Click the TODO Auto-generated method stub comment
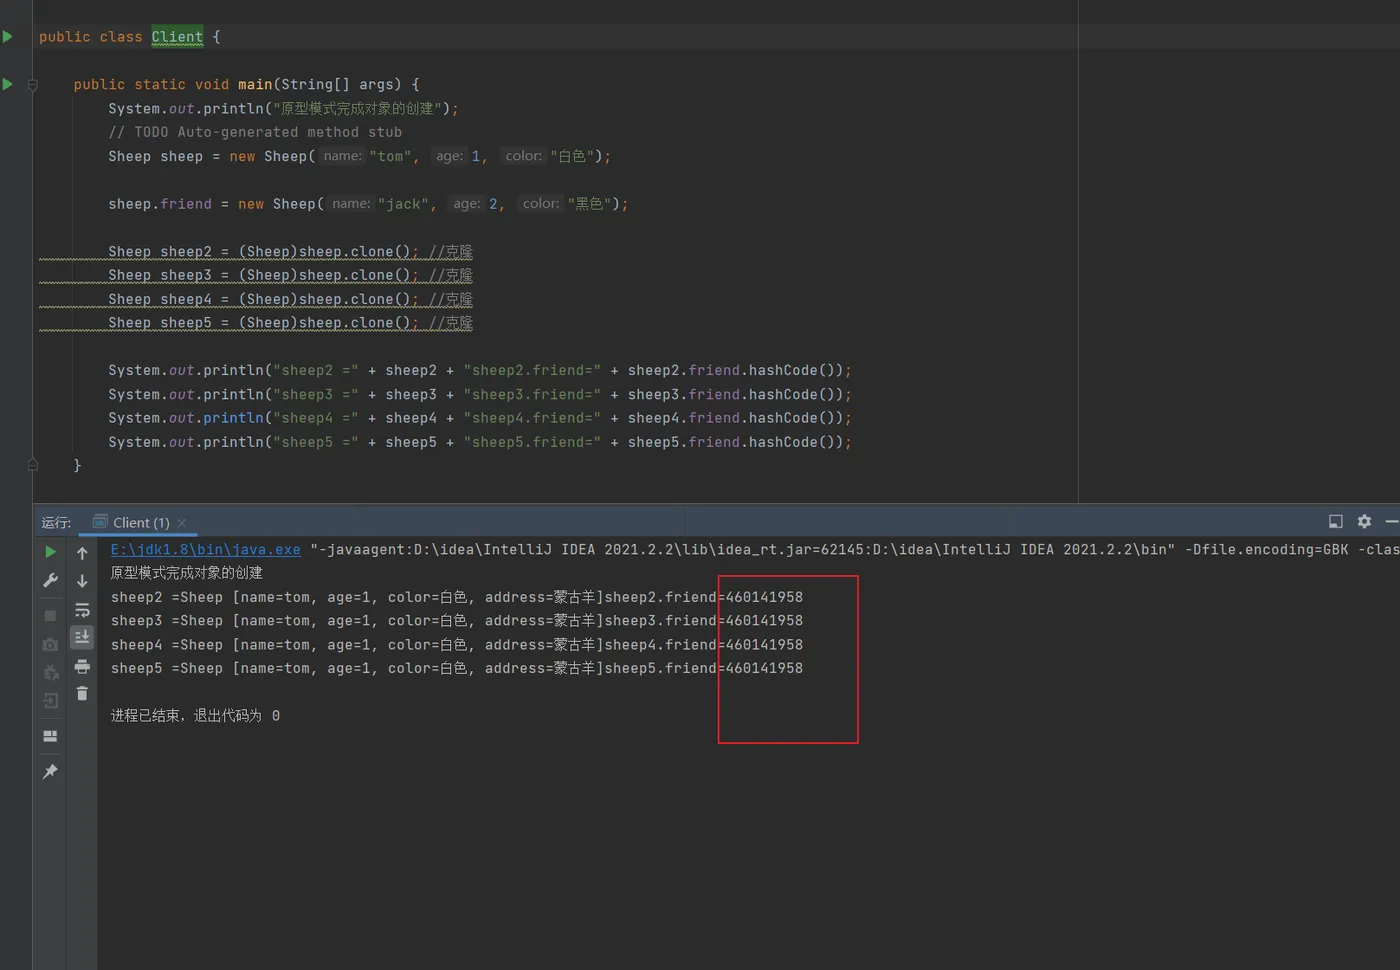The width and height of the screenshot is (1400, 970). pos(255,132)
